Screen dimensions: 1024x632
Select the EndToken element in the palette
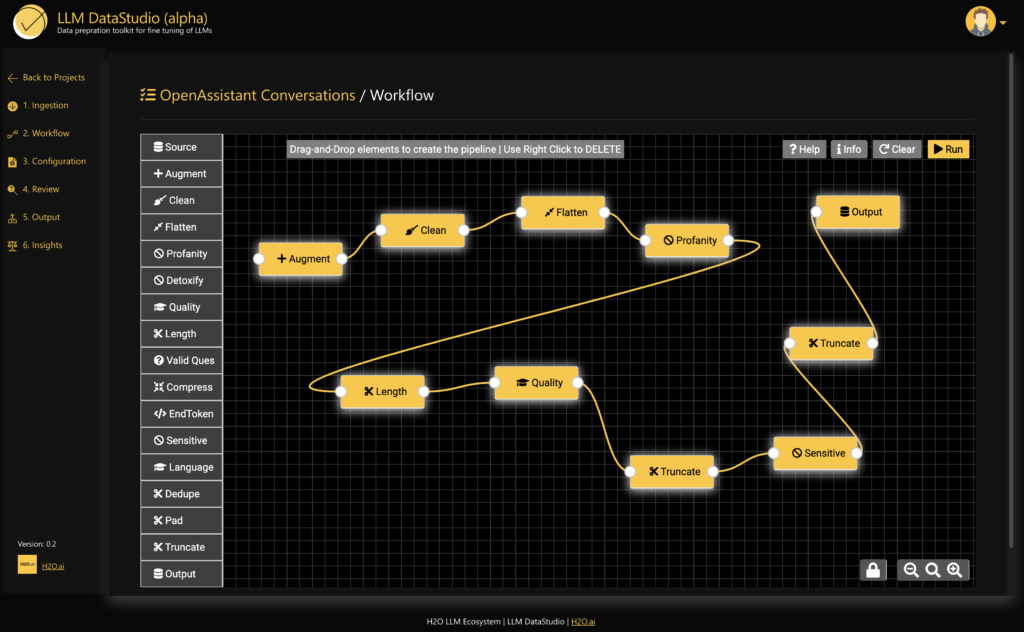pos(181,413)
